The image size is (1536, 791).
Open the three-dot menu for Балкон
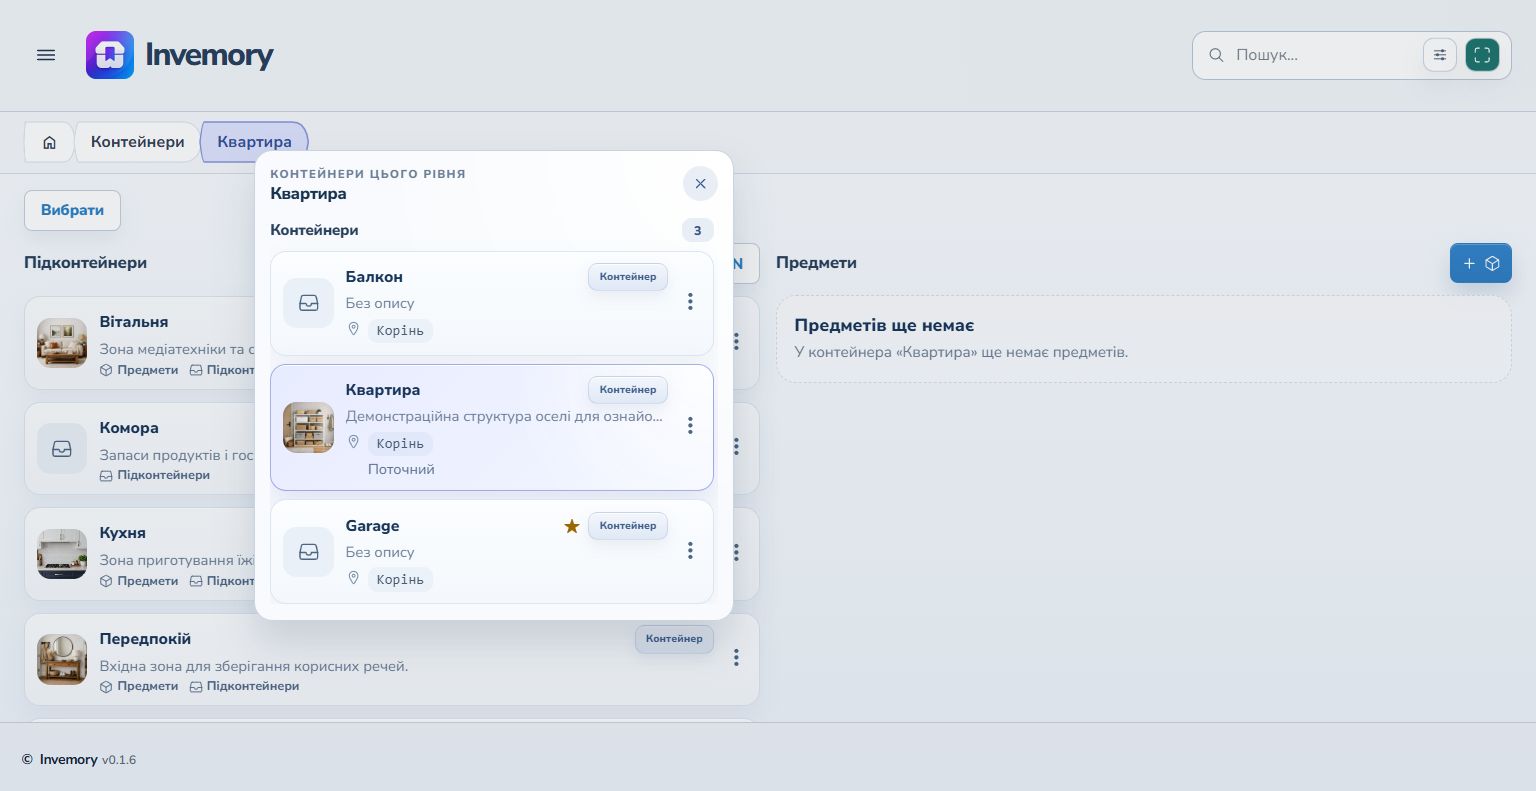point(690,302)
